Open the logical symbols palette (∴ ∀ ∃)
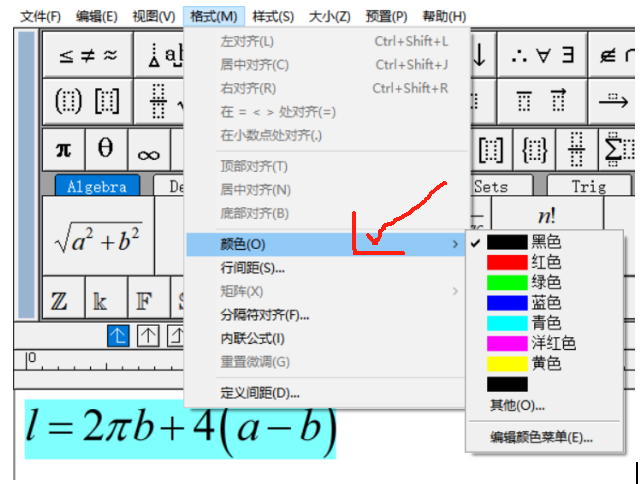 click(542, 54)
